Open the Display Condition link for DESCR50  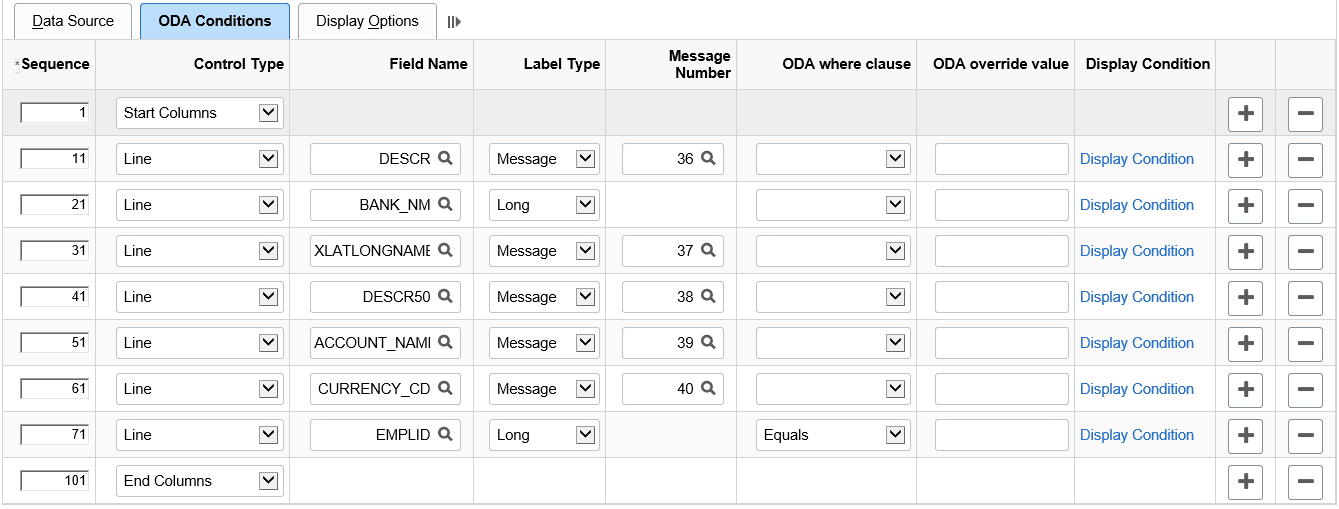pos(1136,297)
